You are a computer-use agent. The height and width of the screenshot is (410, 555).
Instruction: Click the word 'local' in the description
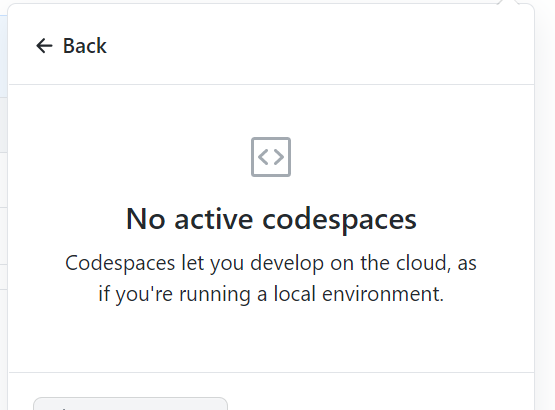[294, 294]
